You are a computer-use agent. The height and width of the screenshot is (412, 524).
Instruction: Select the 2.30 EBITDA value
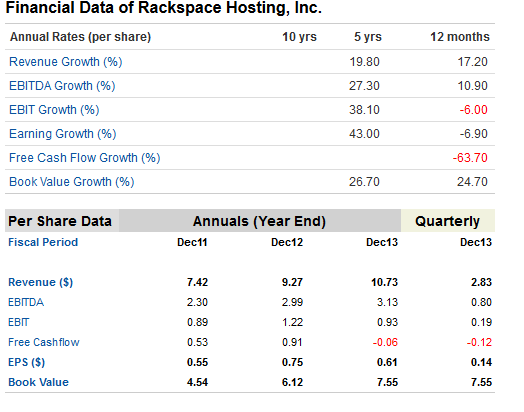pyautogui.click(x=197, y=302)
